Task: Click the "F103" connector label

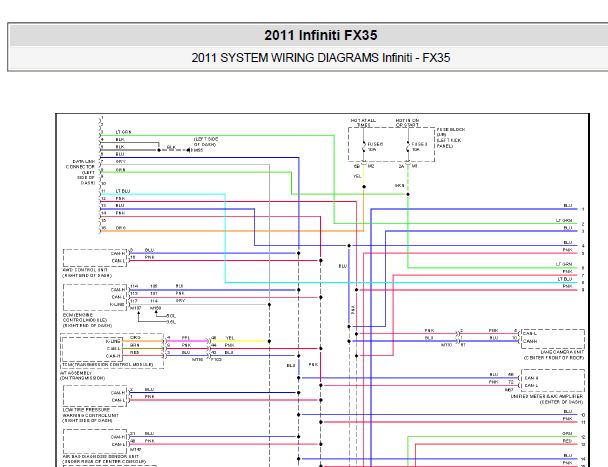Action: 216,360
